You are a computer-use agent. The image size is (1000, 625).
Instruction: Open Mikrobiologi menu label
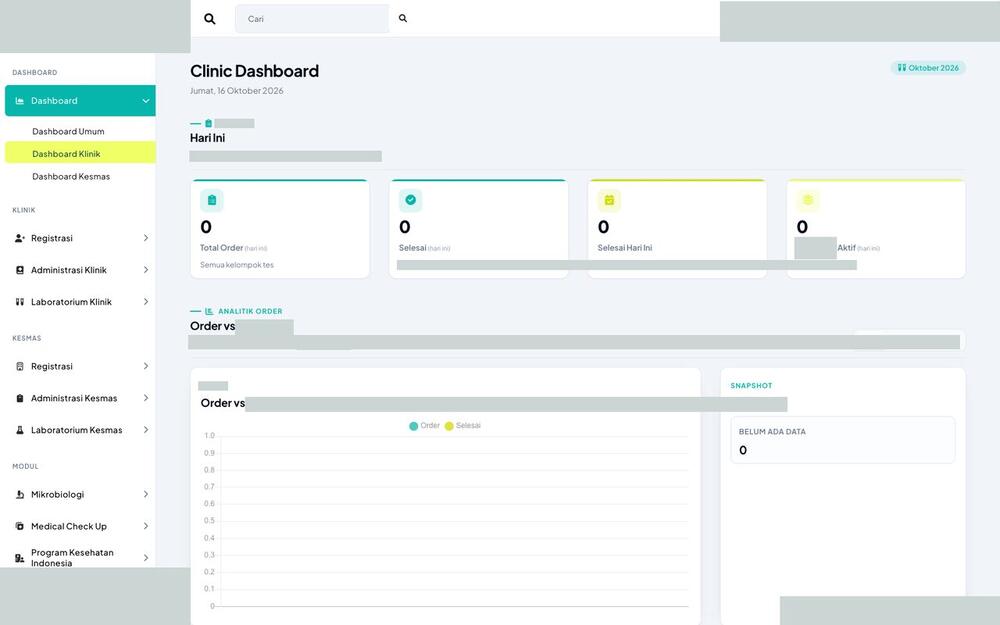click(x=57, y=494)
